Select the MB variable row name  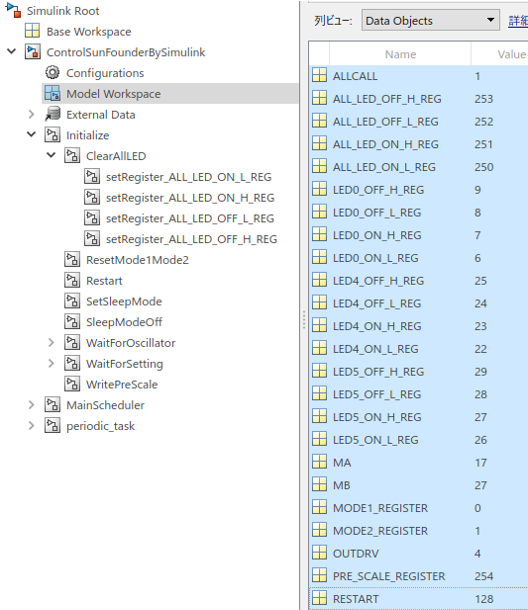point(342,485)
